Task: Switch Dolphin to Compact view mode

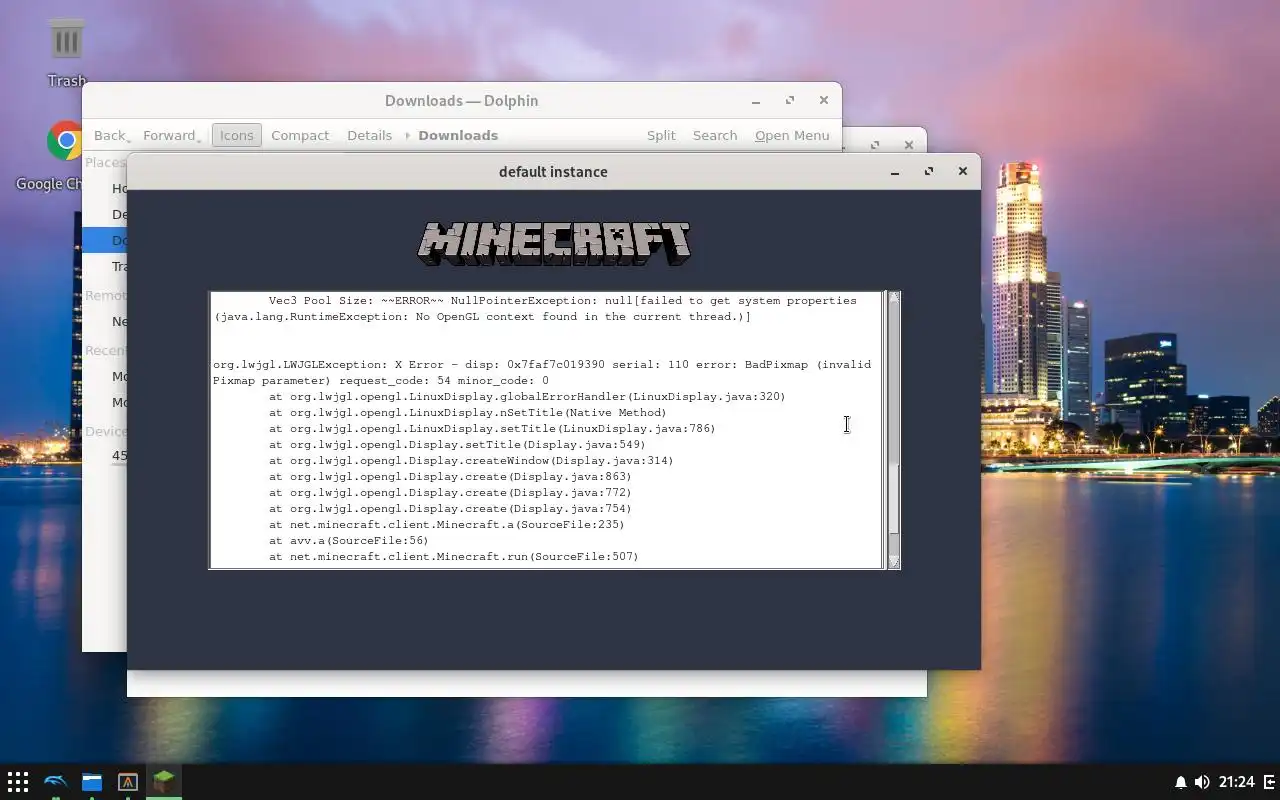Action: pos(300,135)
